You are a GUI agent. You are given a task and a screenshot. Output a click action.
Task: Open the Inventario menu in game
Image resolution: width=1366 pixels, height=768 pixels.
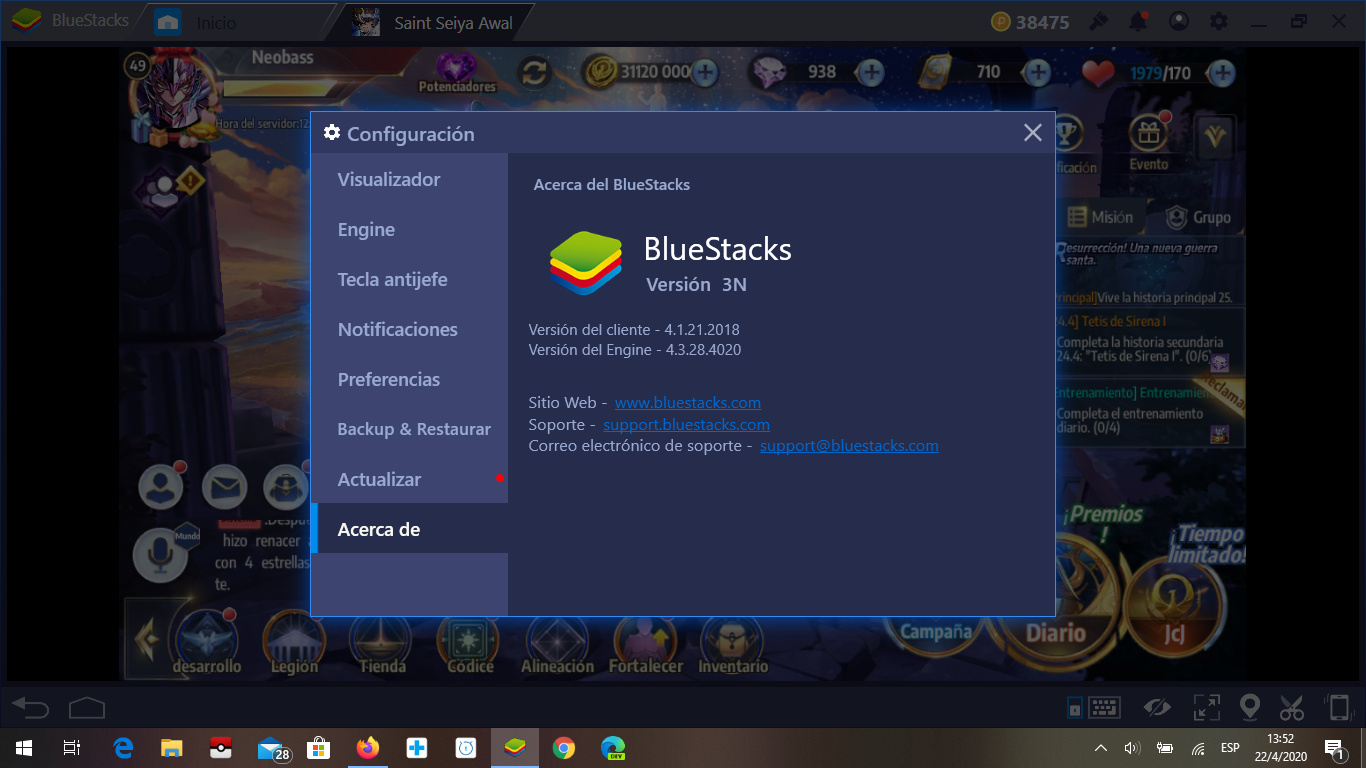coord(733,643)
